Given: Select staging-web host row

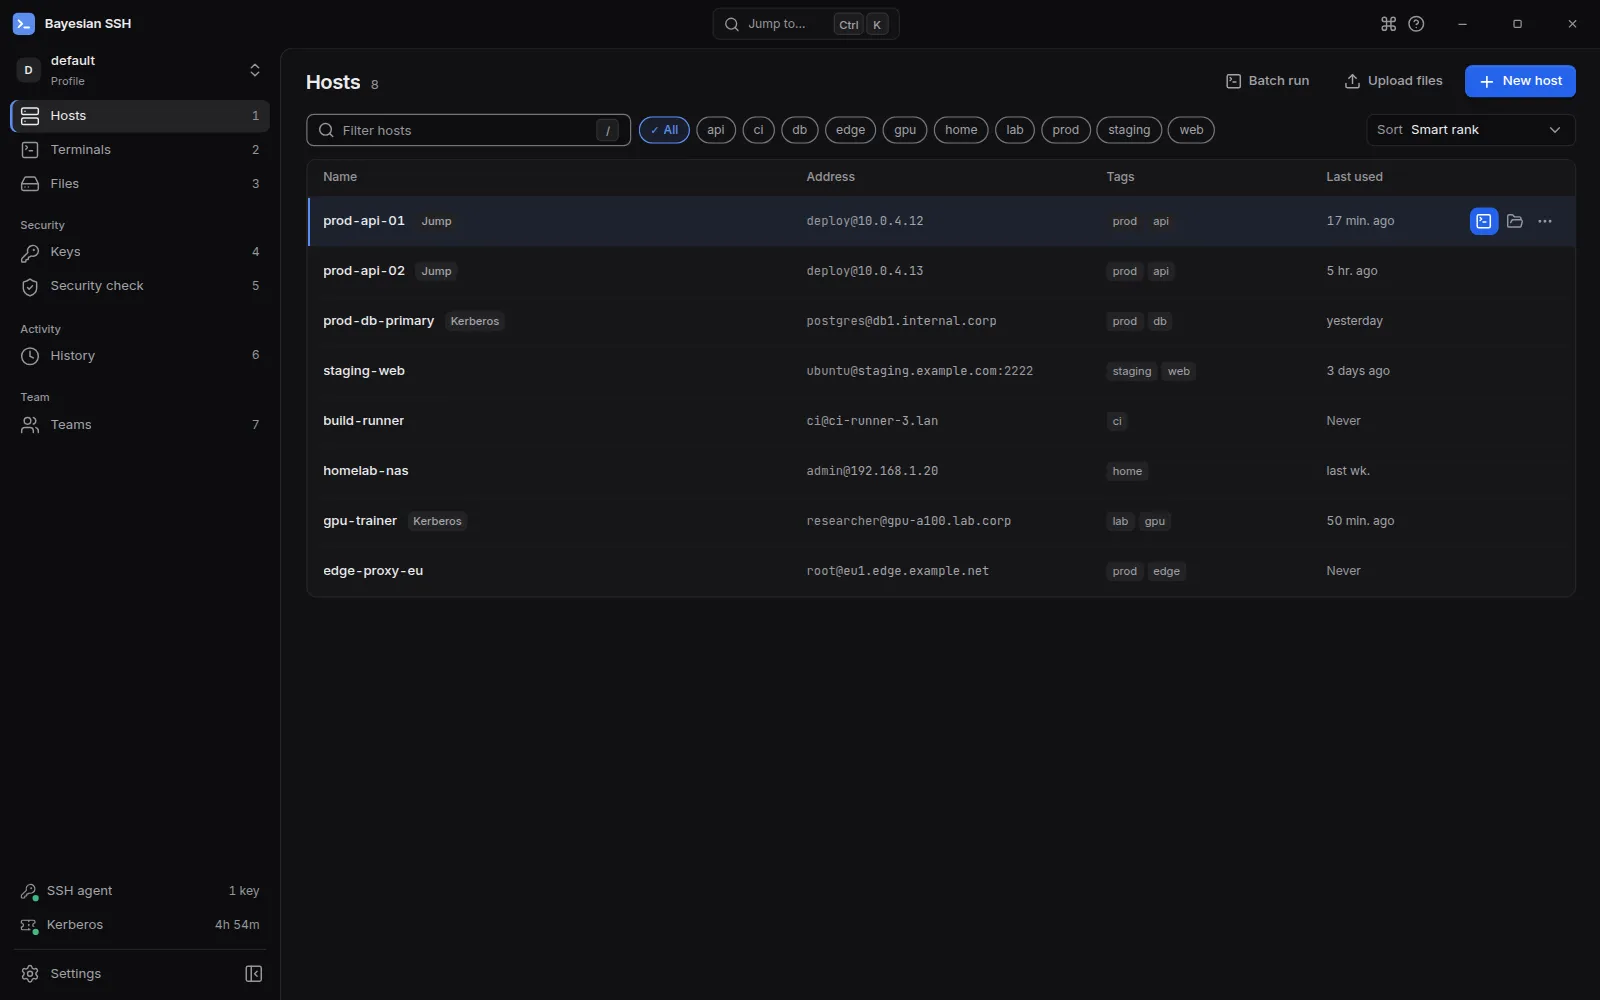Looking at the screenshot, I should point(941,371).
